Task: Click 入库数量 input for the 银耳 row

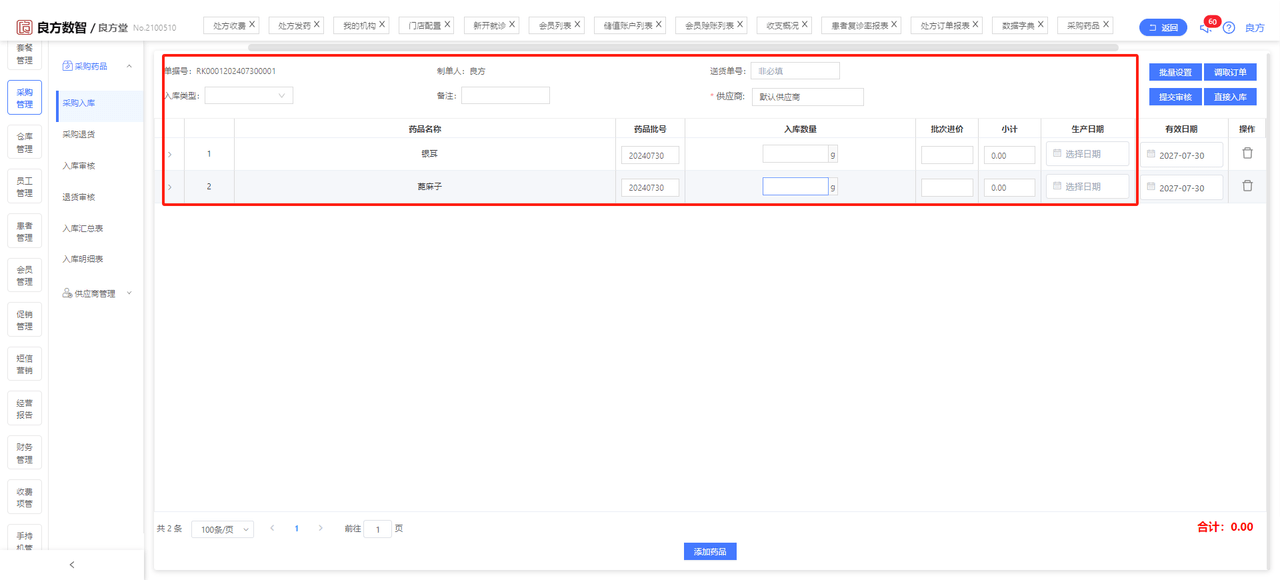Action: (x=795, y=154)
